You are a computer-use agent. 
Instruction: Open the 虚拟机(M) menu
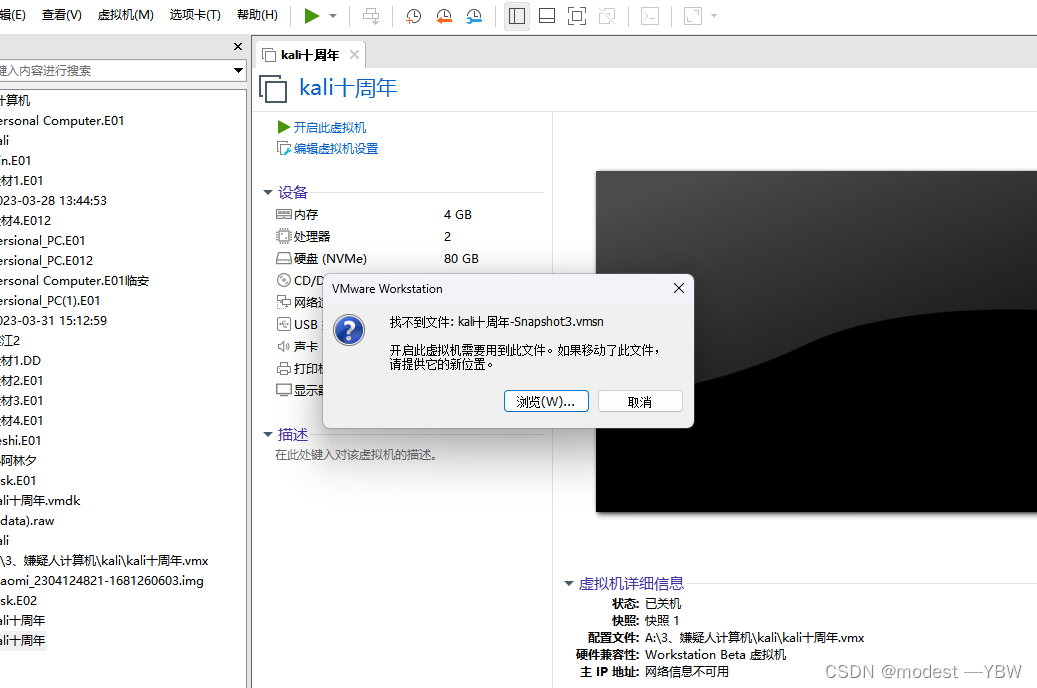tap(126, 15)
